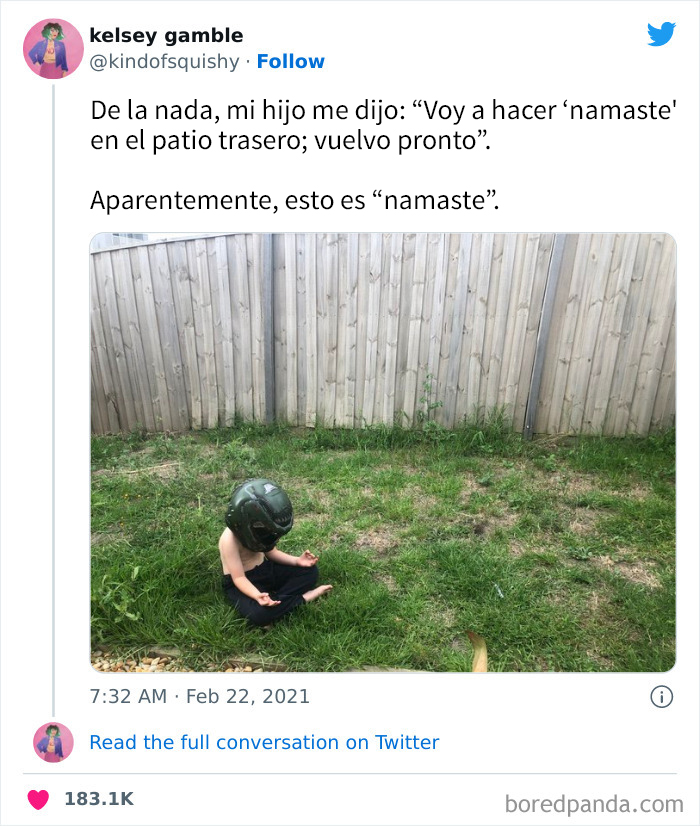The height and width of the screenshot is (826, 700).
Task: Visit the @kindofsquishy handle
Action: click(164, 62)
